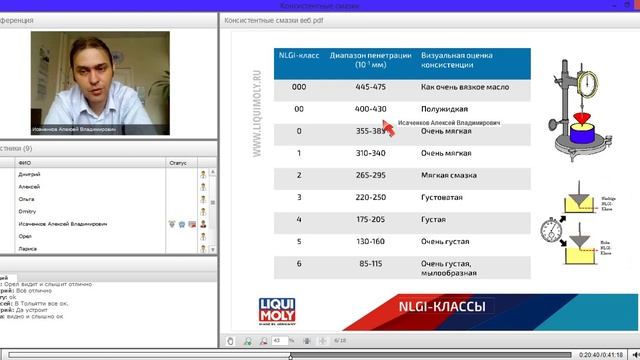Image resolution: width=640 pixels, height=360 pixels.
Task: Click the video playback progress bar
Action: coord(289,355)
